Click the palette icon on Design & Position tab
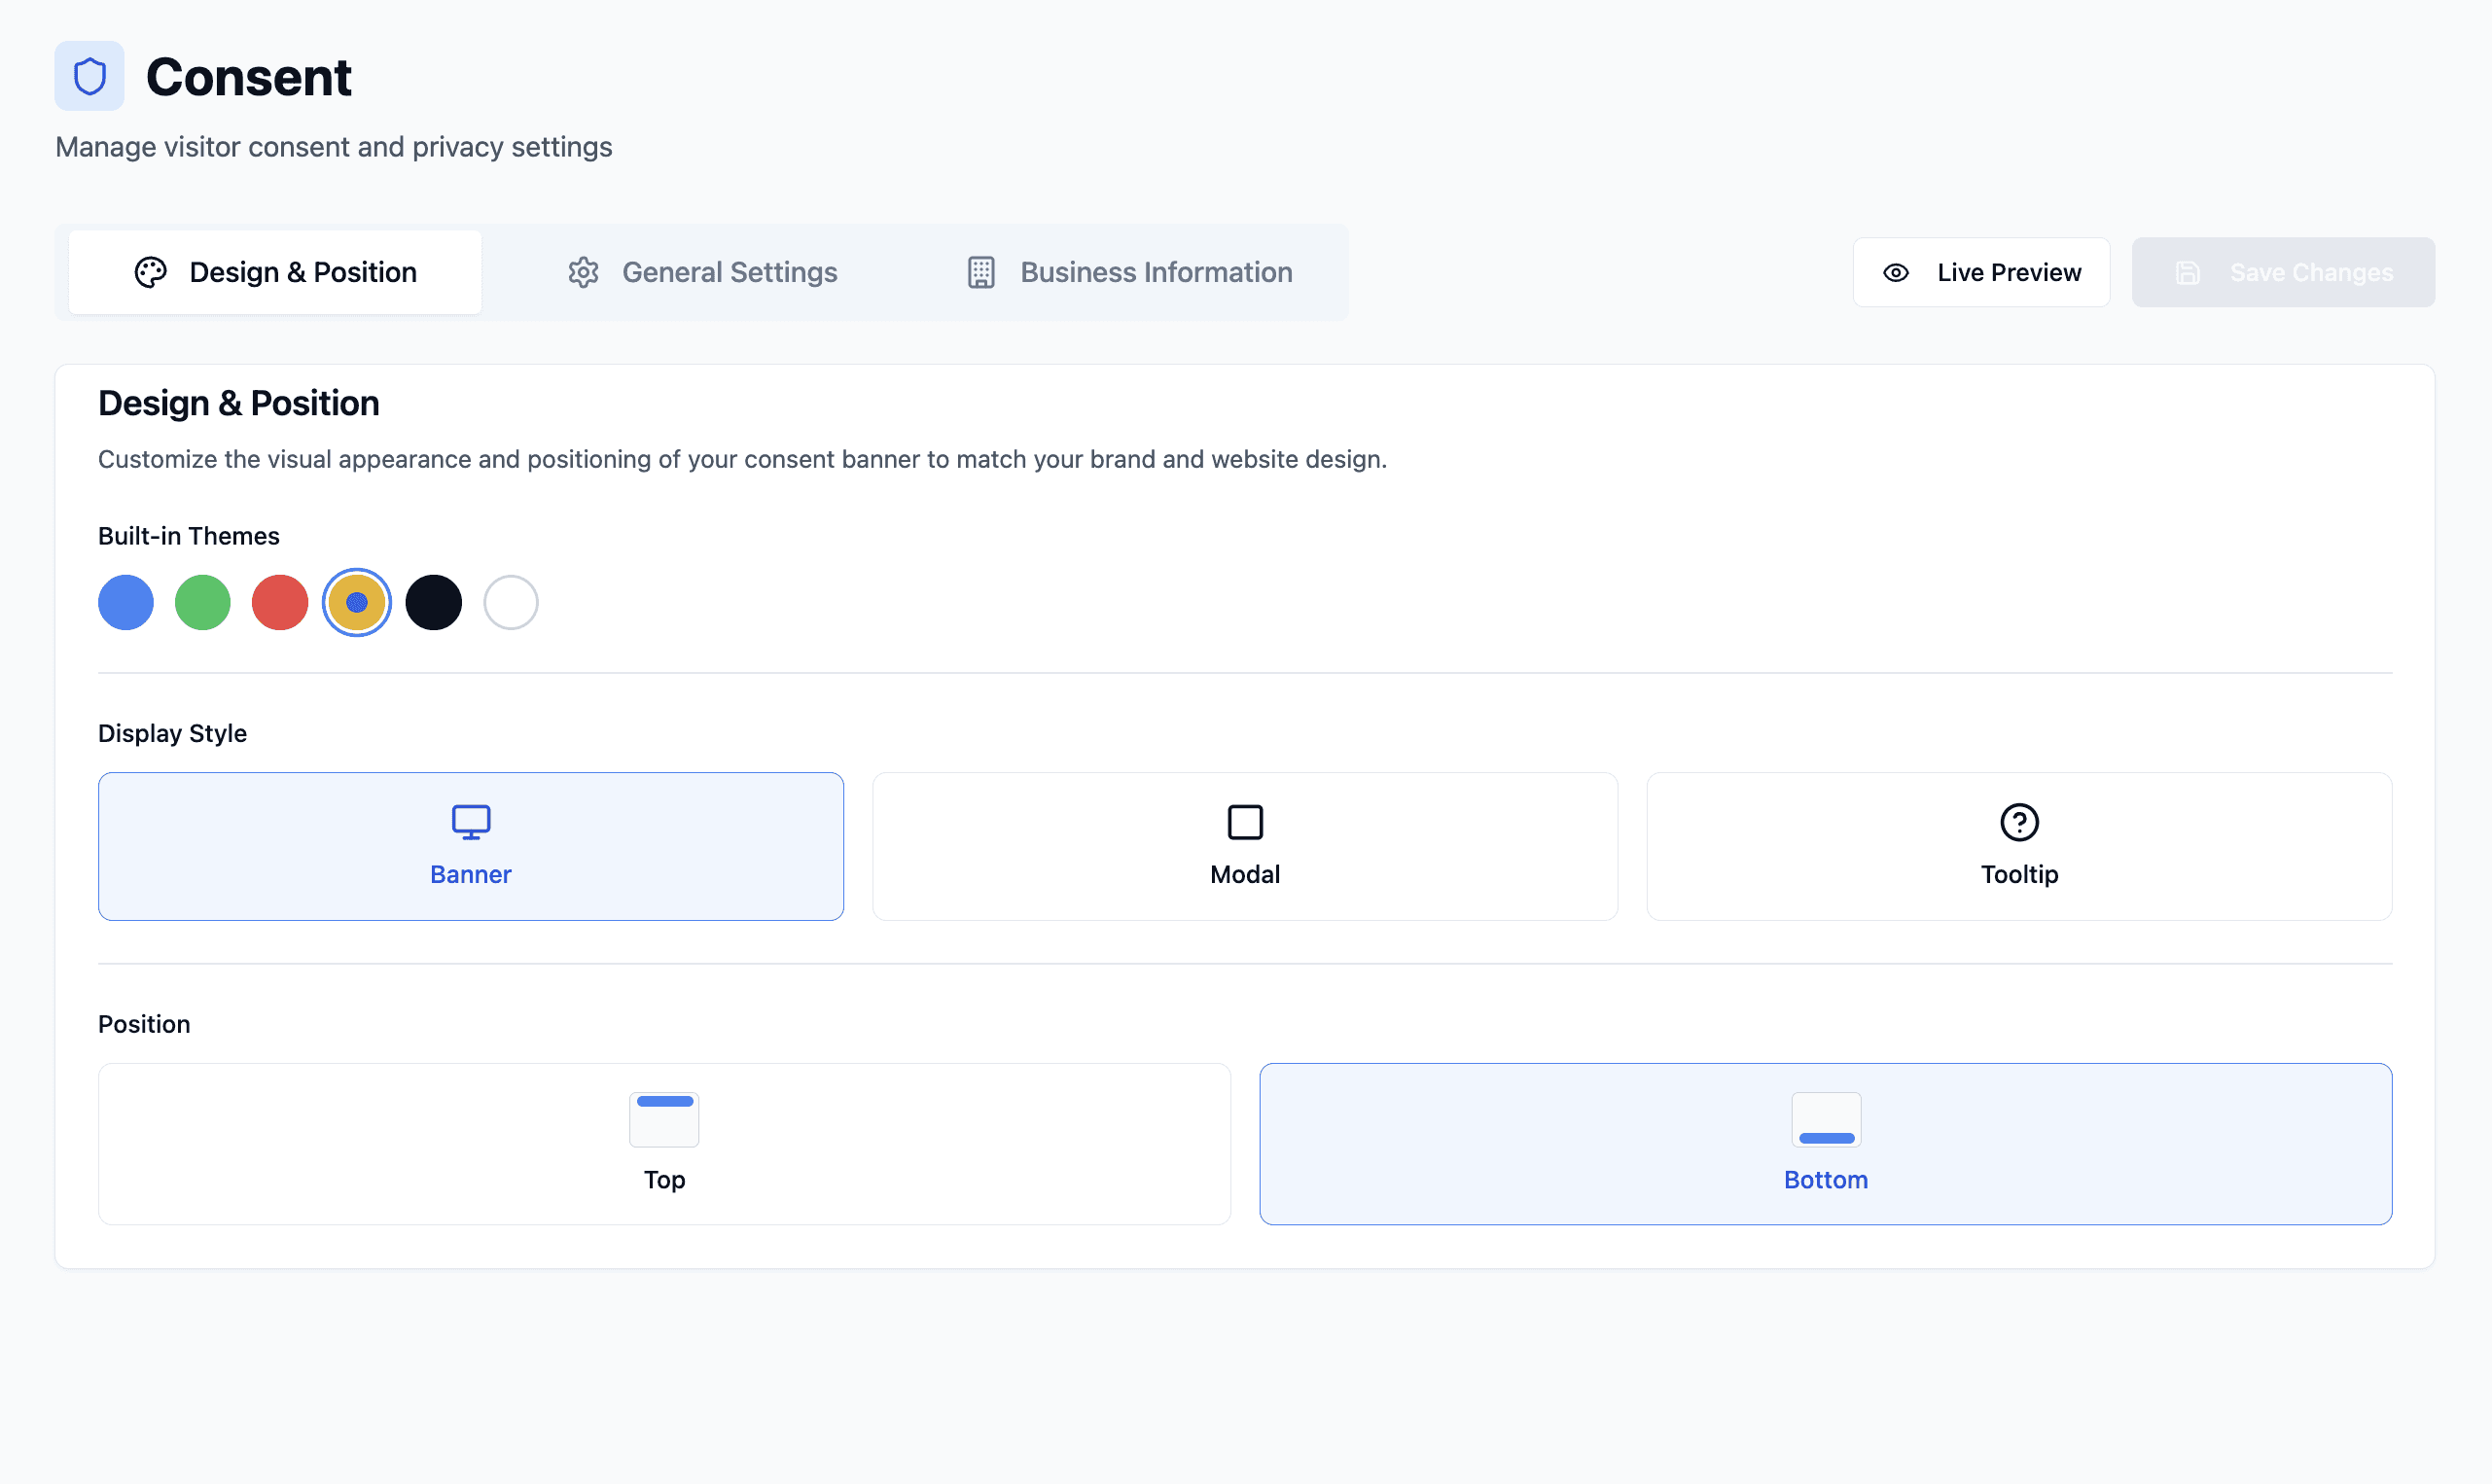The height and width of the screenshot is (1484, 2492). click(x=150, y=271)
